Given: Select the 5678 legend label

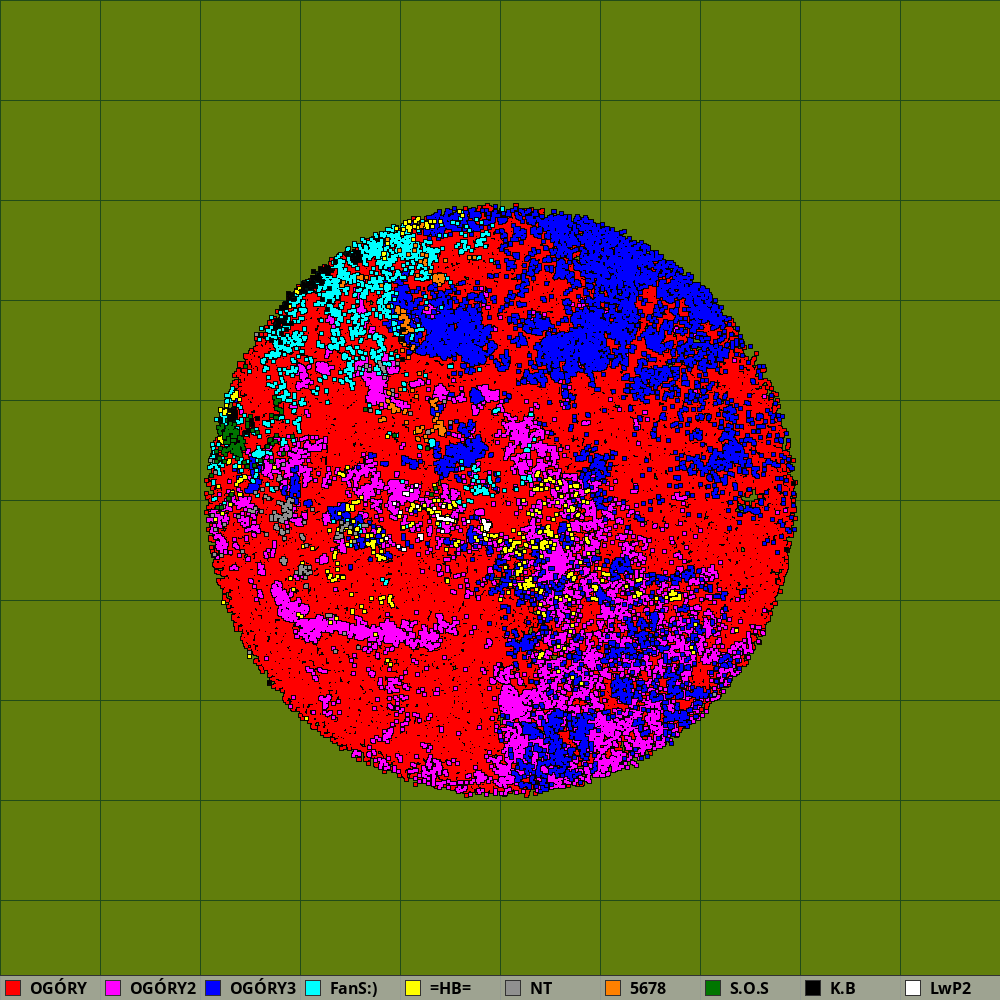Looking at the screenshot, I should 648,988.
